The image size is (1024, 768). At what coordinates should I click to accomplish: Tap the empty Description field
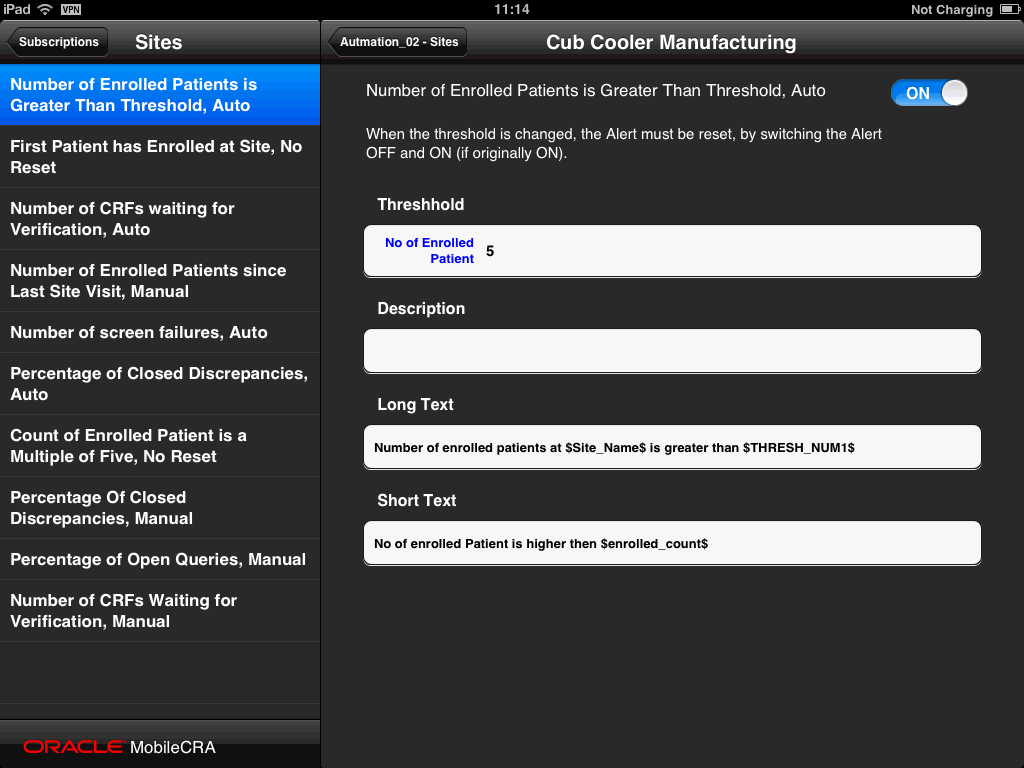672,351
